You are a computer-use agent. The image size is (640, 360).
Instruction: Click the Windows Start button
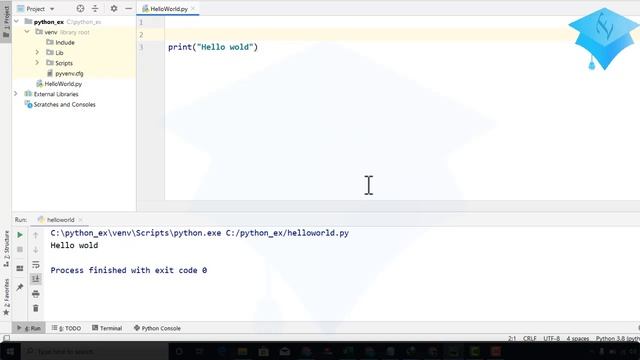(x=10, y=351)
